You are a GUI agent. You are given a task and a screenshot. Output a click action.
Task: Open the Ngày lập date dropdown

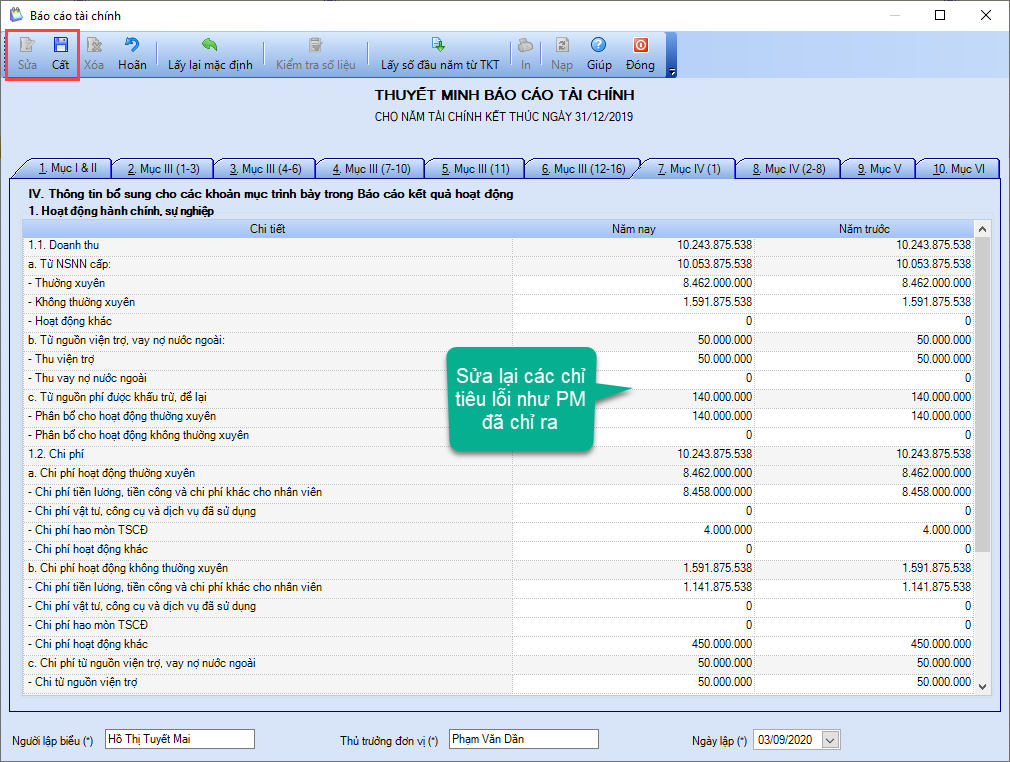pyautogui.click(x=830, y=740)
